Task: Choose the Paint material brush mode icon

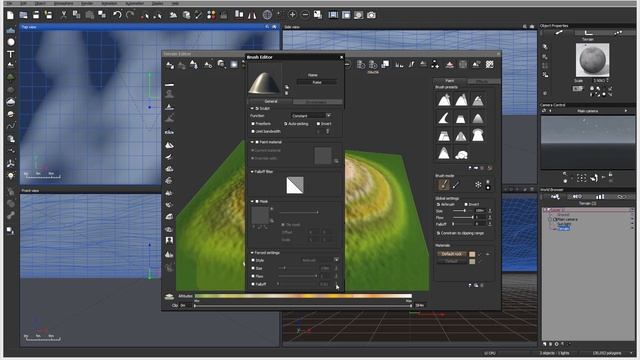Action: pyautogui.click(x=456, y=185)
